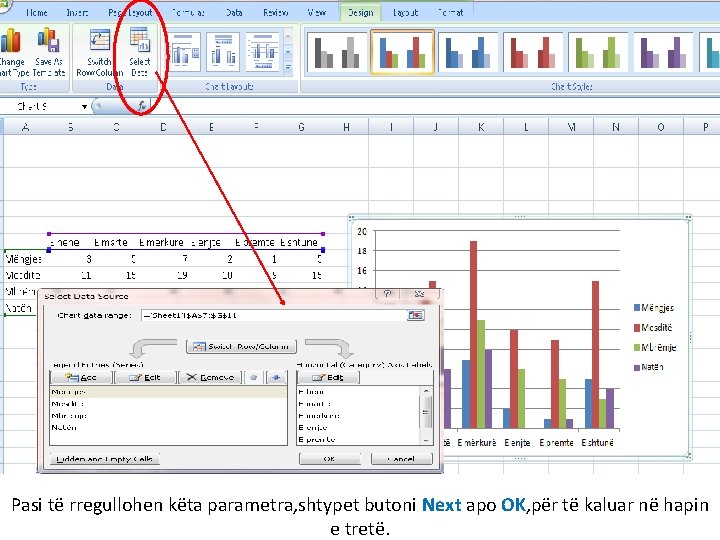Apply the grayscale chart style
This screenshot has width=720, height=540.
(338, 52)
